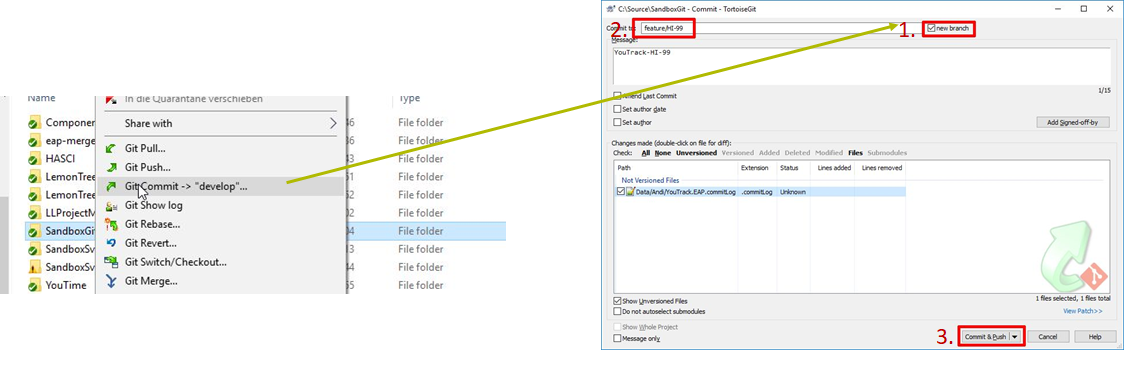Click the Help button
Viewport: 1124px width, 365px height.
click(1095, 336)
